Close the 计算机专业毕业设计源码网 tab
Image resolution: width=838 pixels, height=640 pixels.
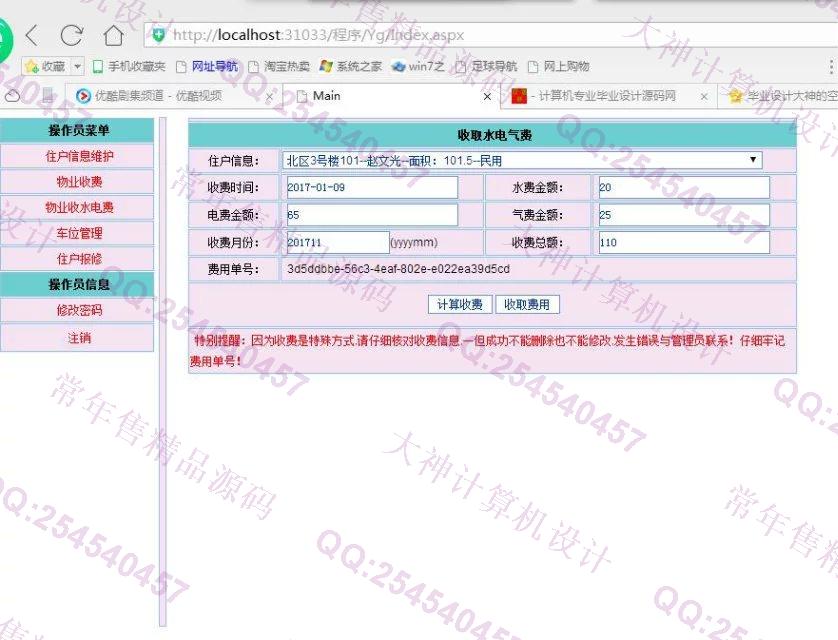coord(704,97)
